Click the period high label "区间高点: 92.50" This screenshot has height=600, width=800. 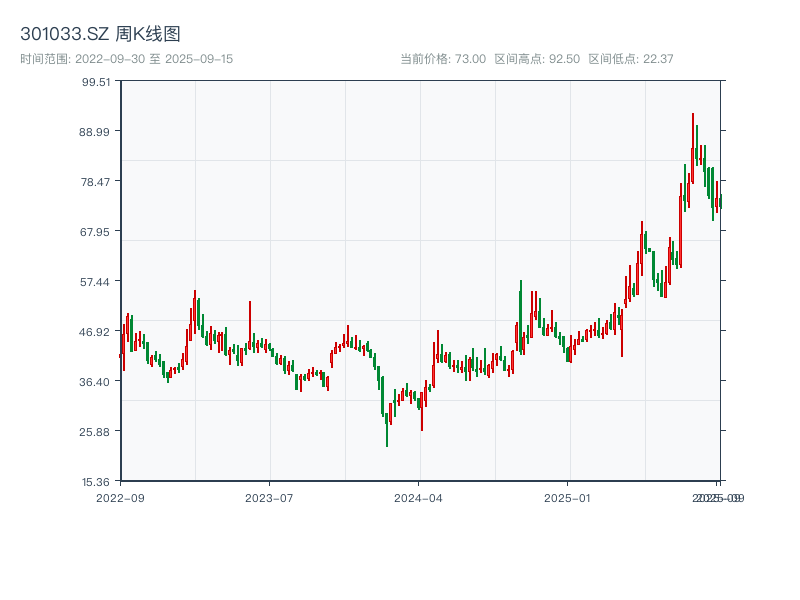coord(537,59)
